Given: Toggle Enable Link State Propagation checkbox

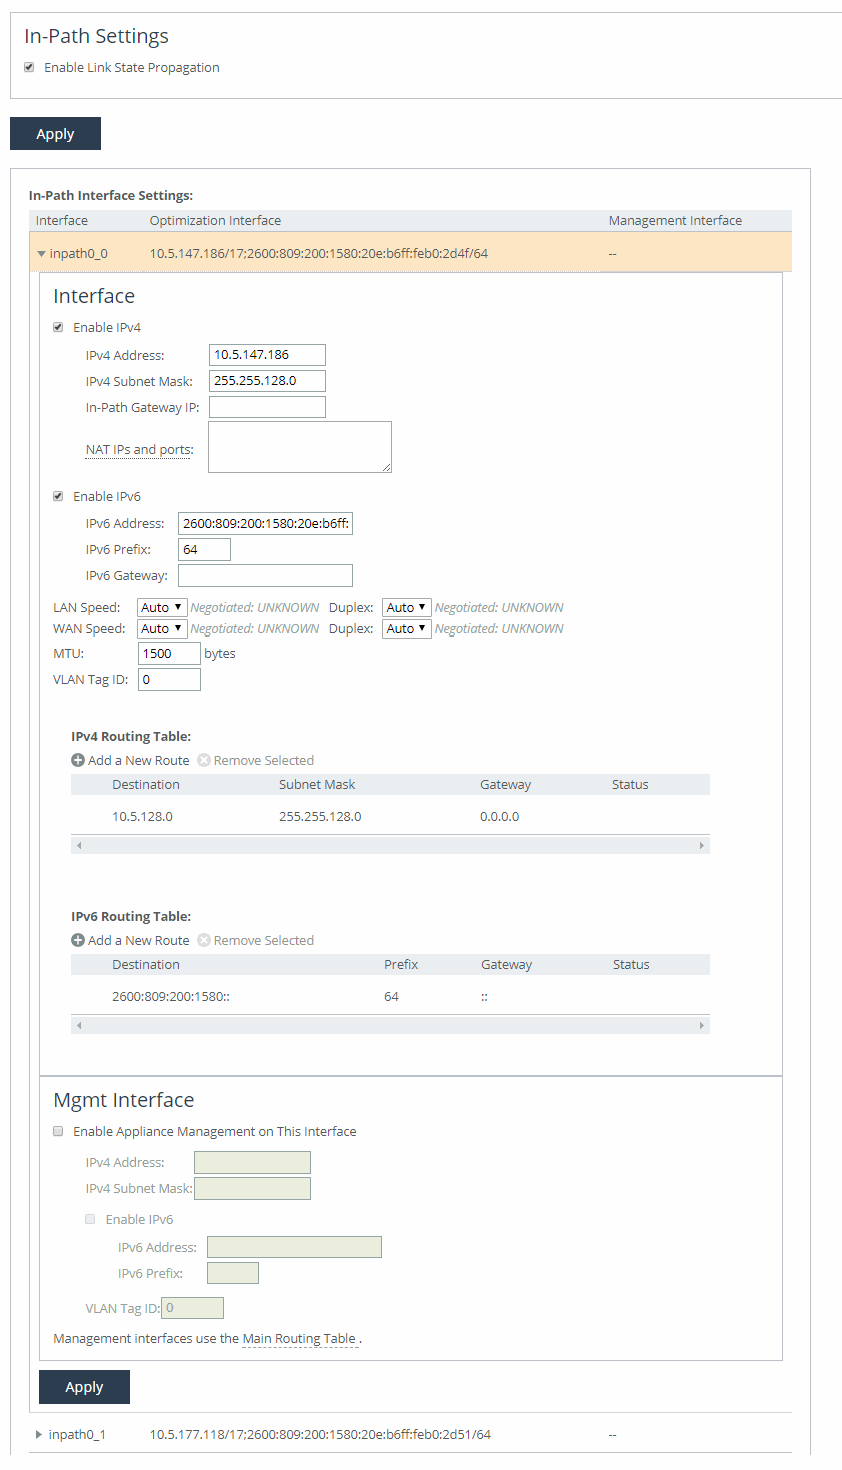Looking at the screenshot, I should click(30, 67).
